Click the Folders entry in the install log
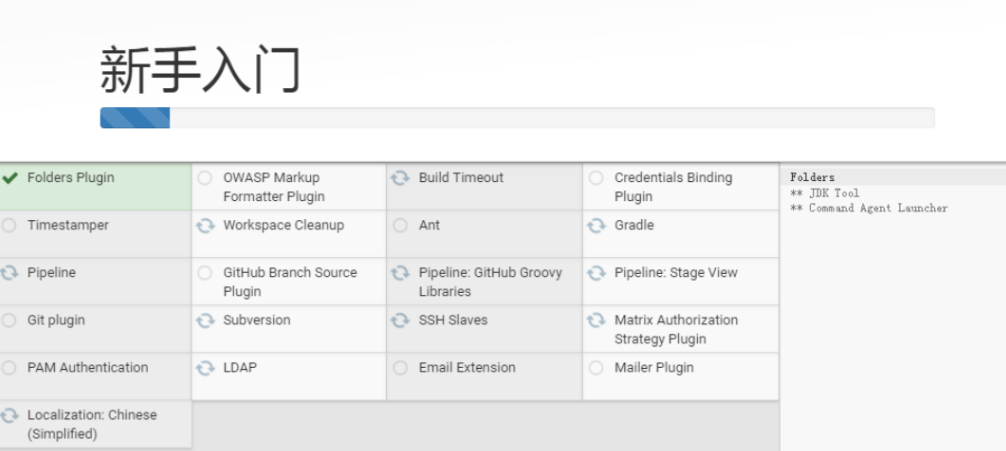 [x=812, y=177]
